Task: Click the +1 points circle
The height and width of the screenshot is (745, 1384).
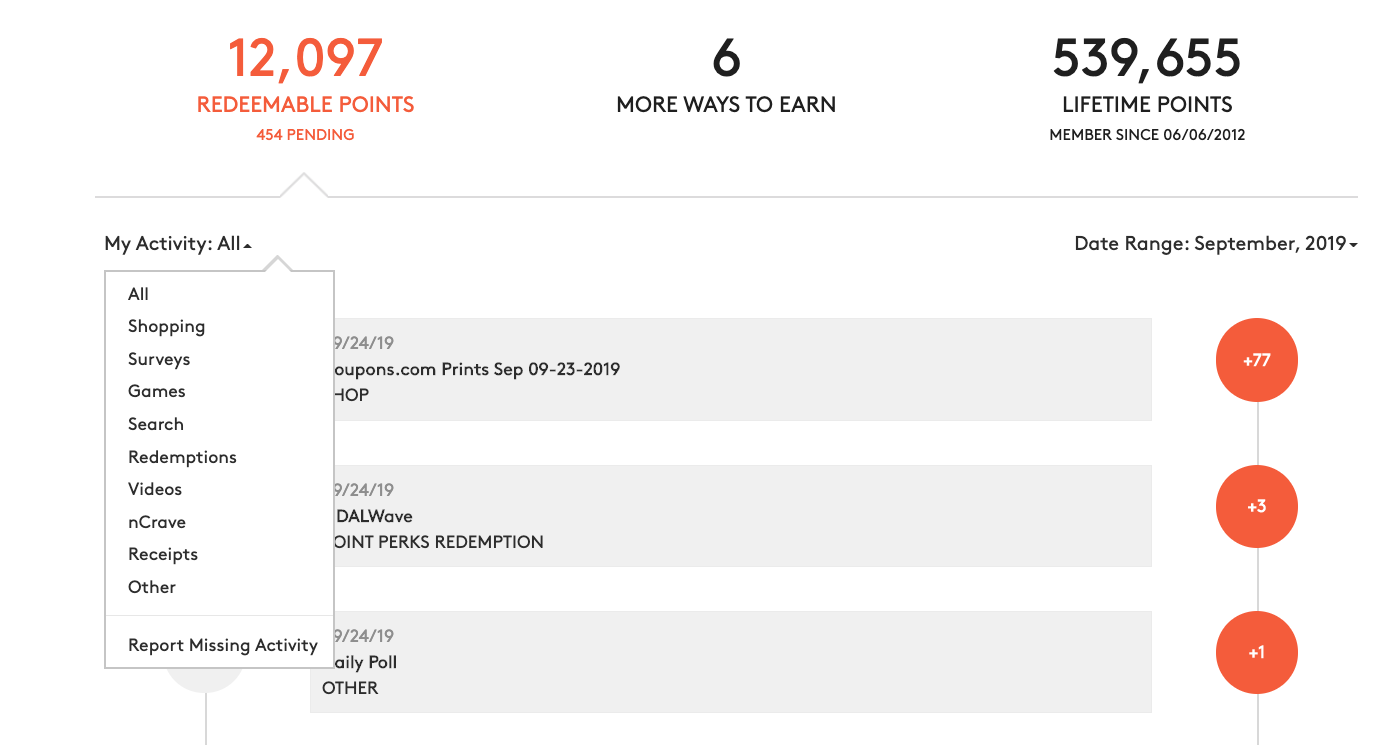Action: (1256, 652)
